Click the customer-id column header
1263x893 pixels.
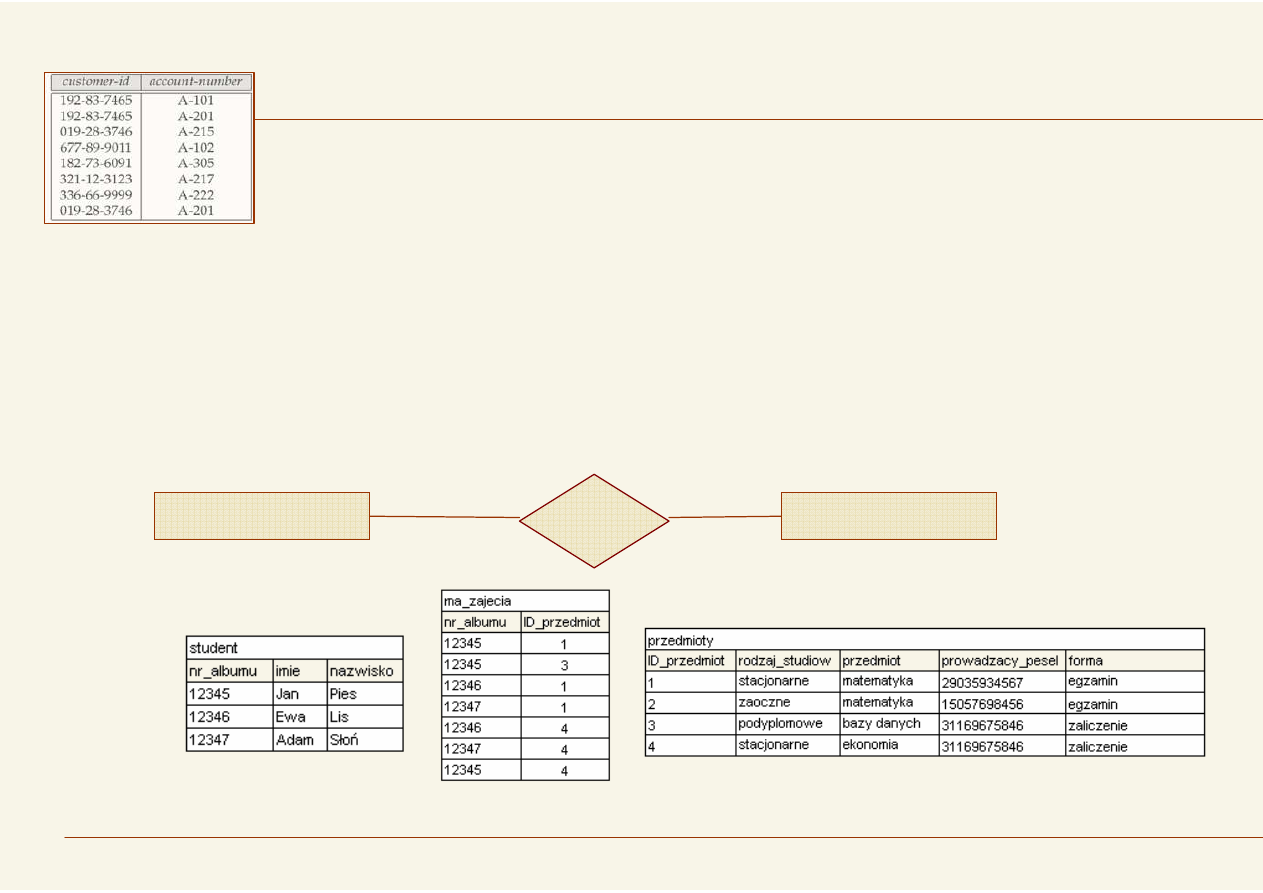point(96,81)
